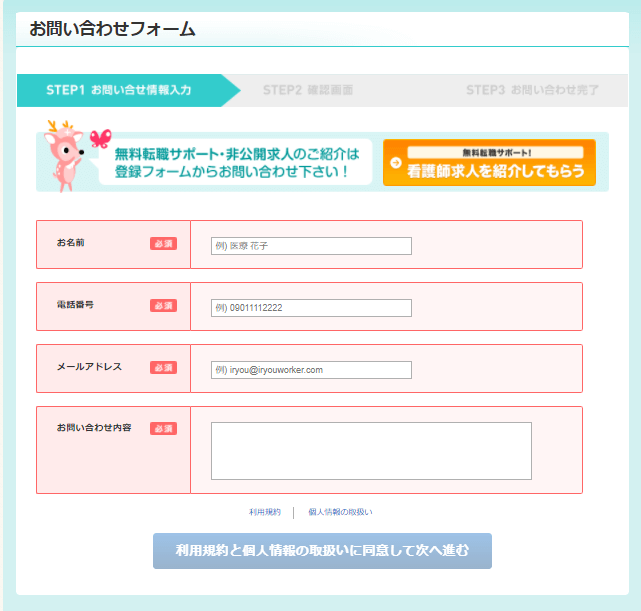Click the arrow icon on the orange button
This screenshot has width=641, height=611.
tap(396, 163)
